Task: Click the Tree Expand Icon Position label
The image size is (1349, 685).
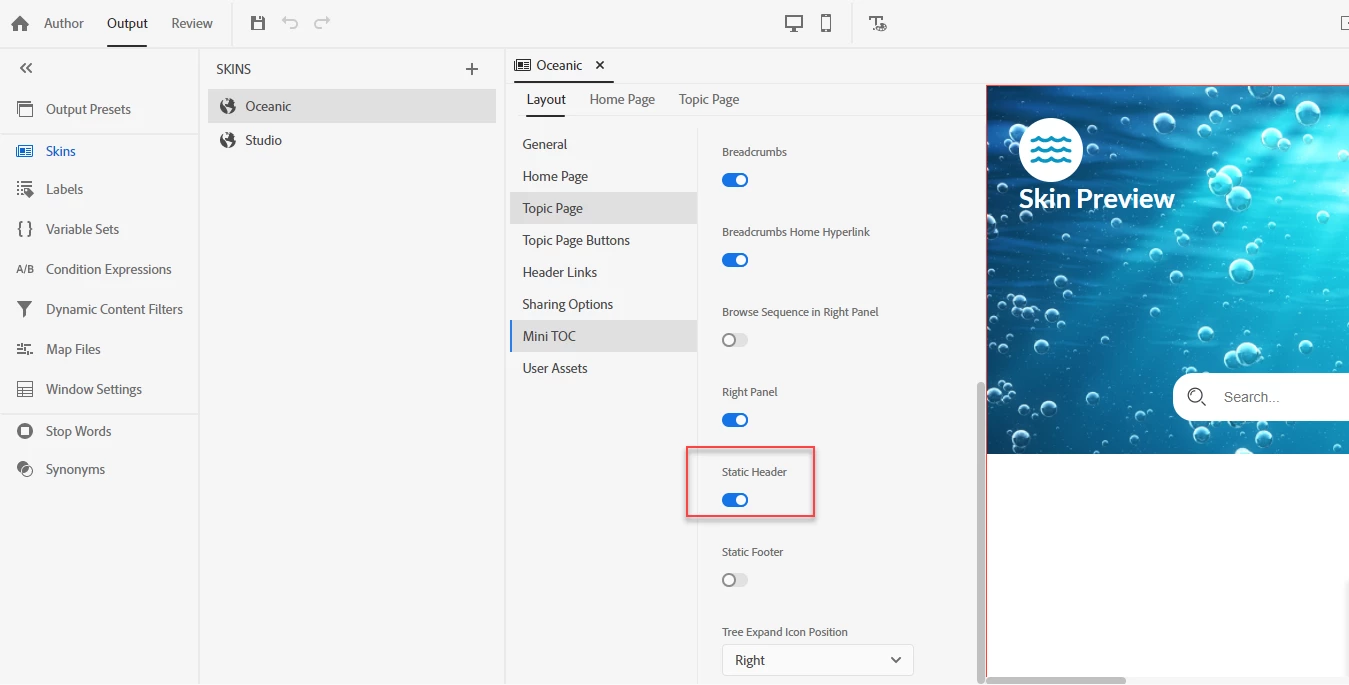Action: [x=784, y=632]
